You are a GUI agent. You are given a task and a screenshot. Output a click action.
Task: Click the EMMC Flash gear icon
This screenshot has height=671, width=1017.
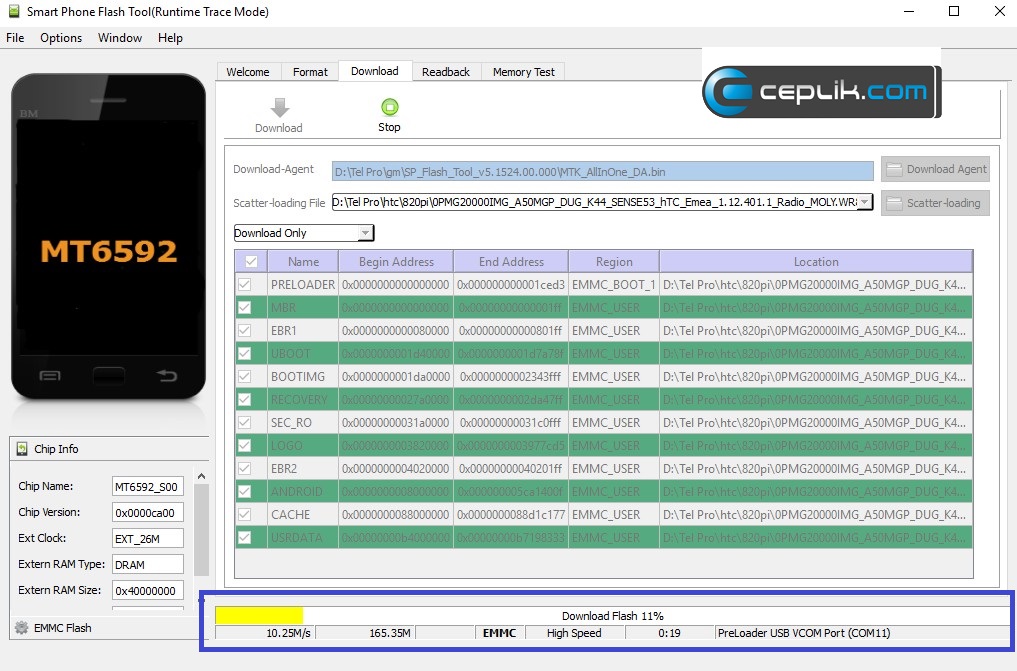point(21,628)
